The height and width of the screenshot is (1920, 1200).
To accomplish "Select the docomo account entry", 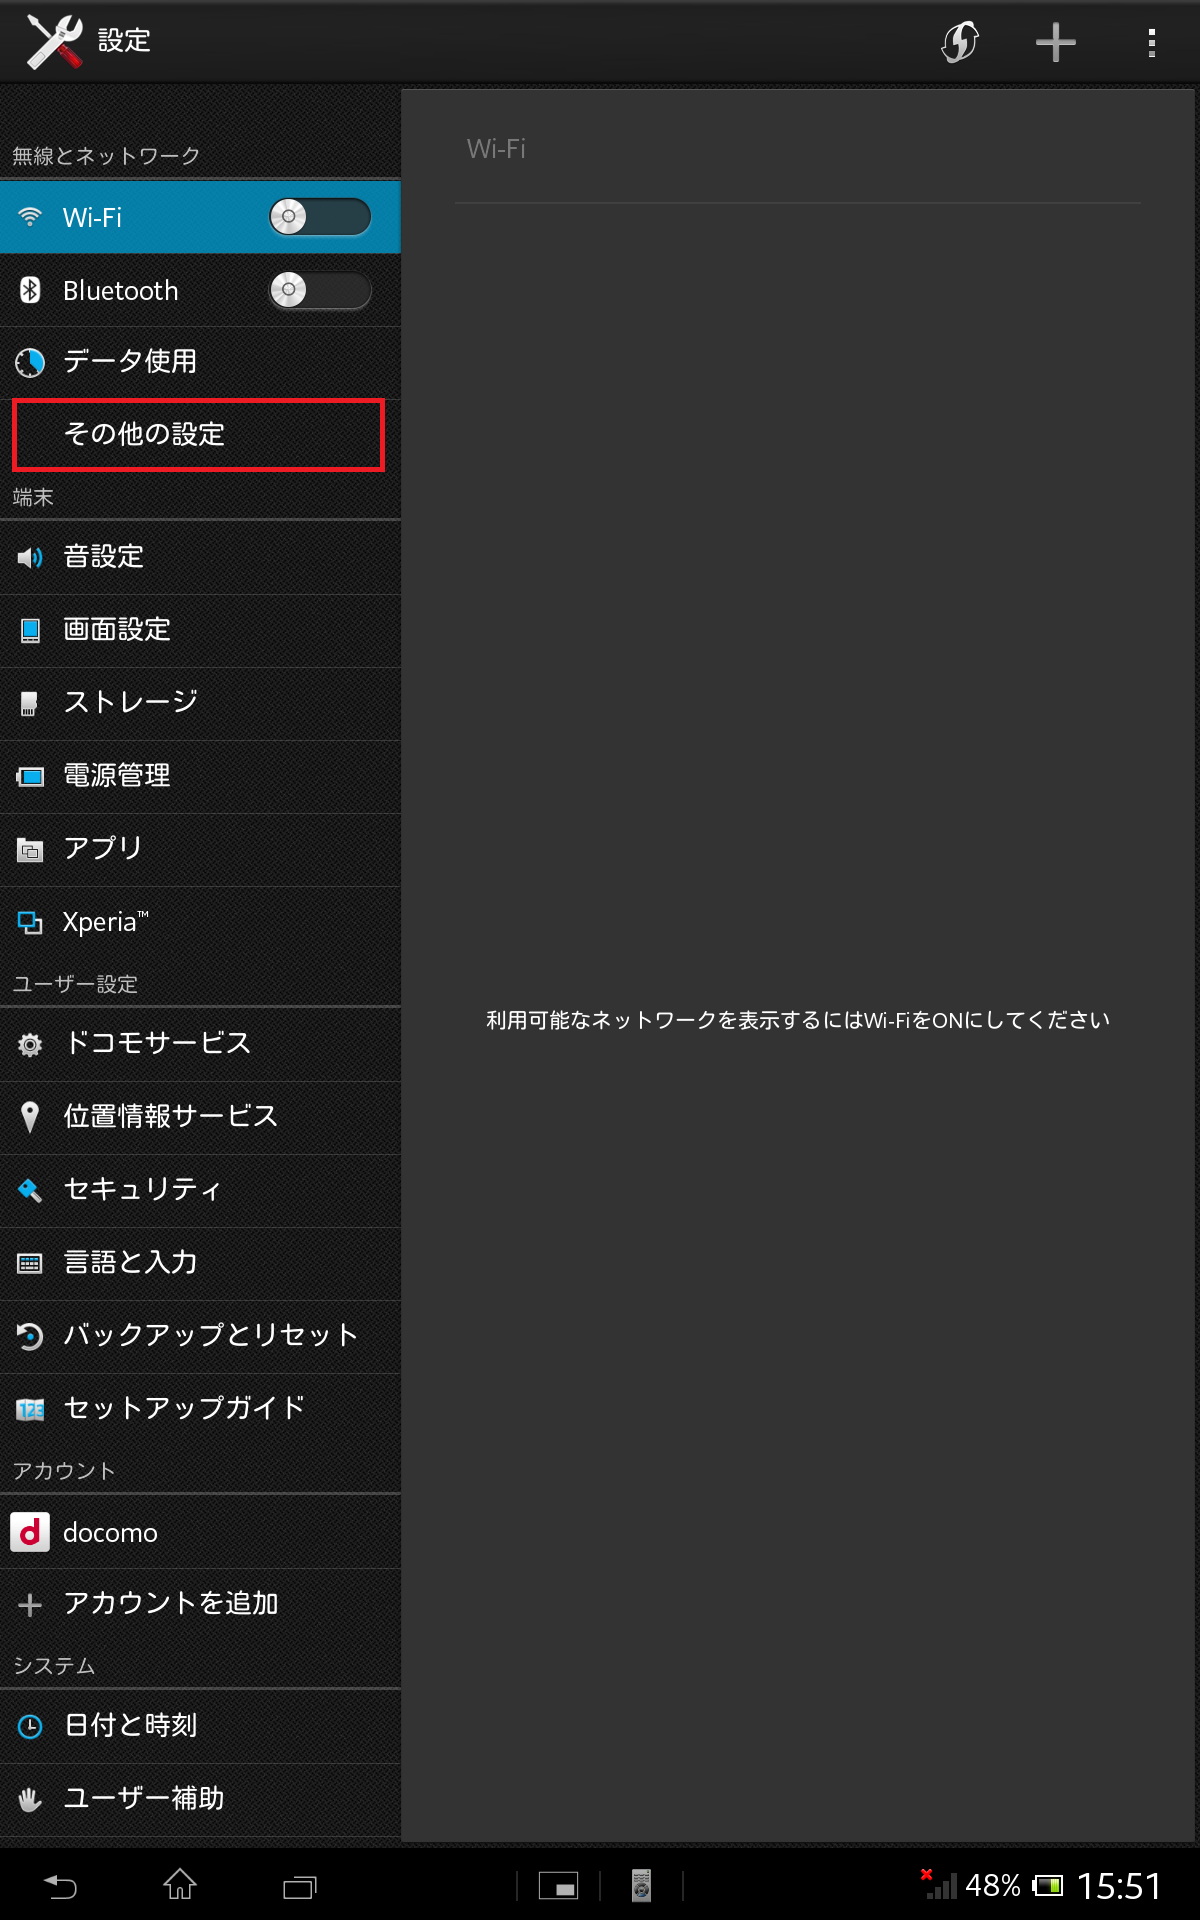I will (200, 1532).
